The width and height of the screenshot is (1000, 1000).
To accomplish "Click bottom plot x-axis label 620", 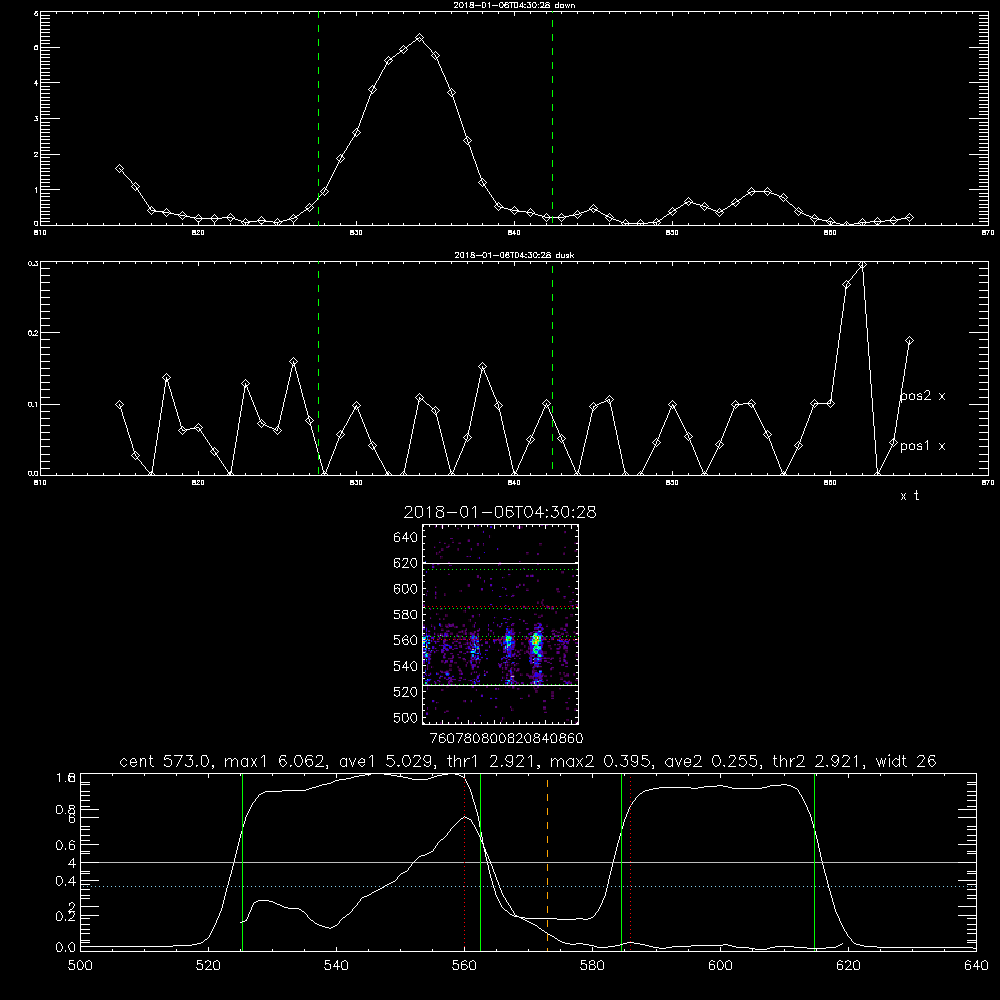I will pyautogui.click(x=848, y=966).
